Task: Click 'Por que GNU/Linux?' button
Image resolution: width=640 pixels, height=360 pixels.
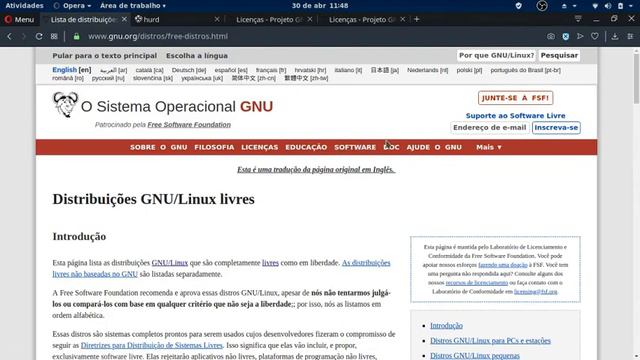Action: [x=496, y=55]
